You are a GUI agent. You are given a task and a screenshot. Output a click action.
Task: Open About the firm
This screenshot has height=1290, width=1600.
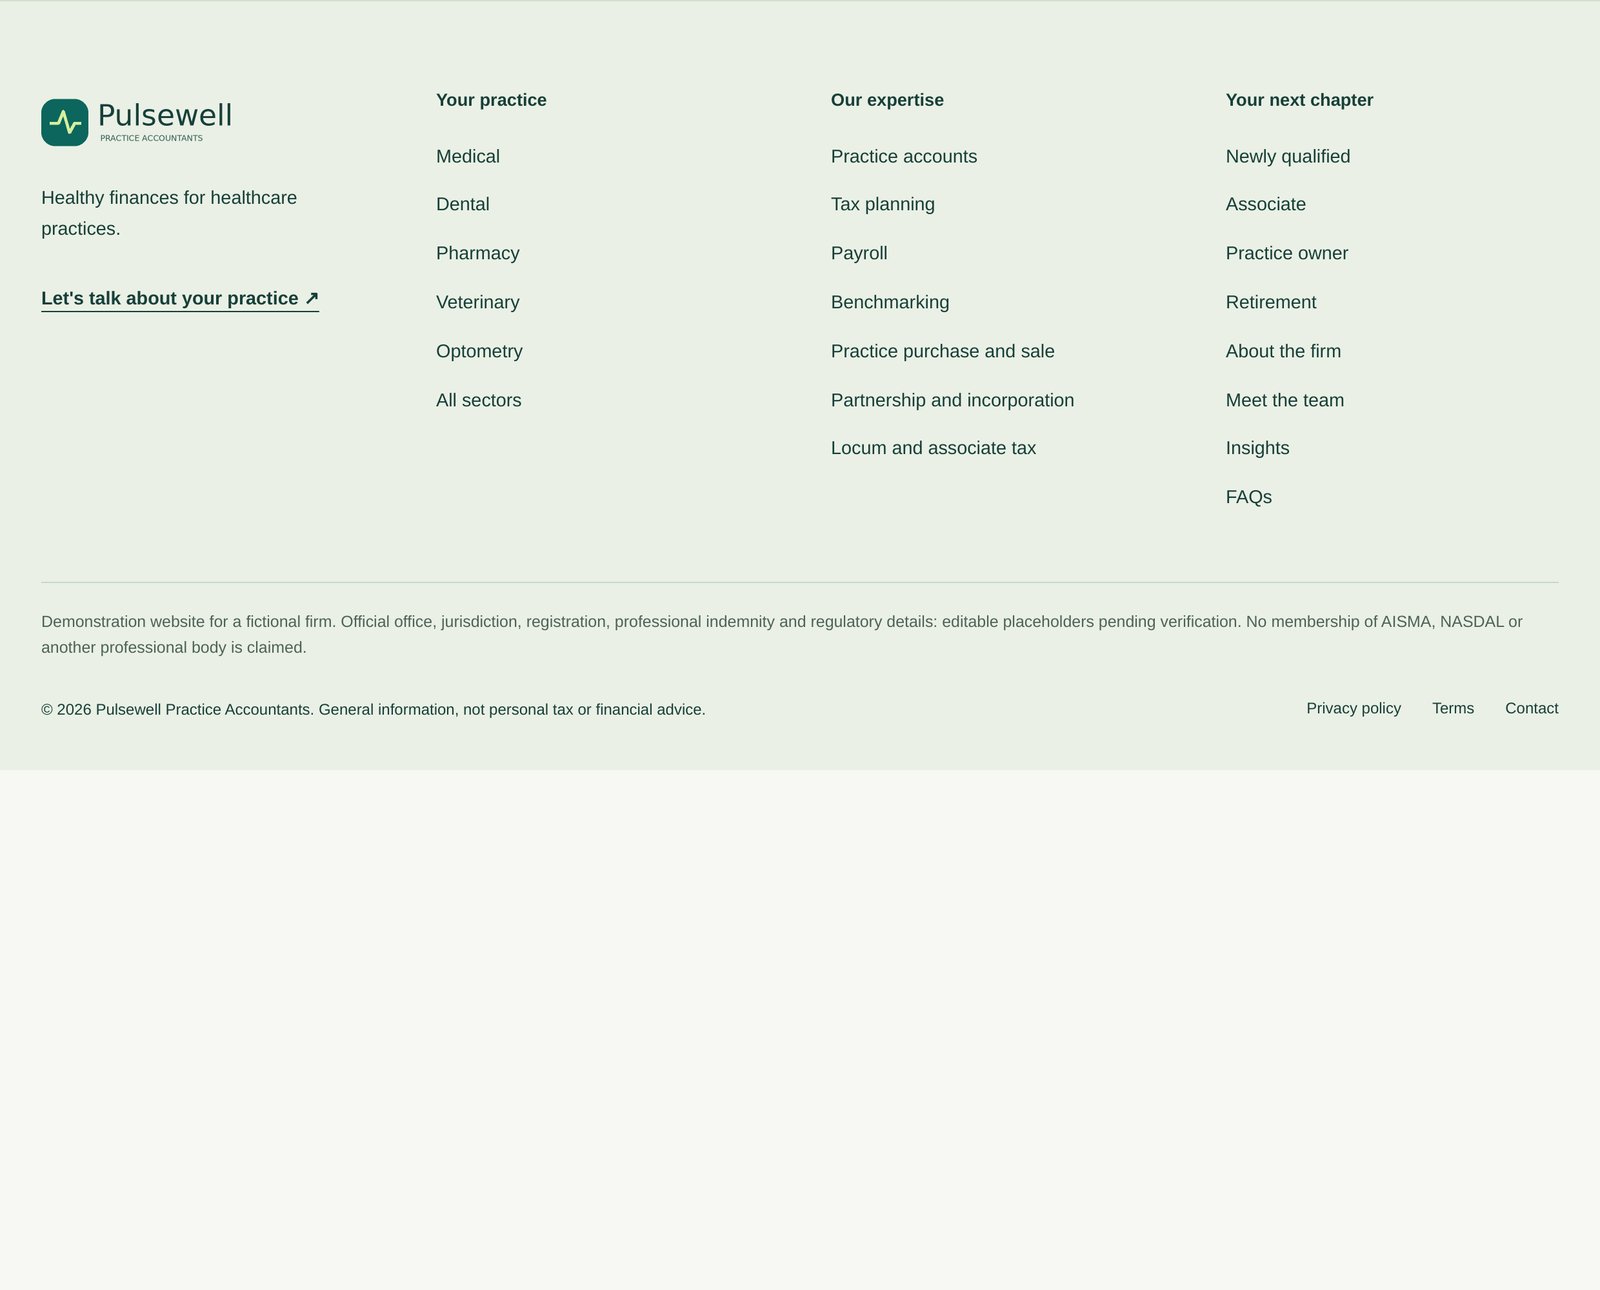1284,351
